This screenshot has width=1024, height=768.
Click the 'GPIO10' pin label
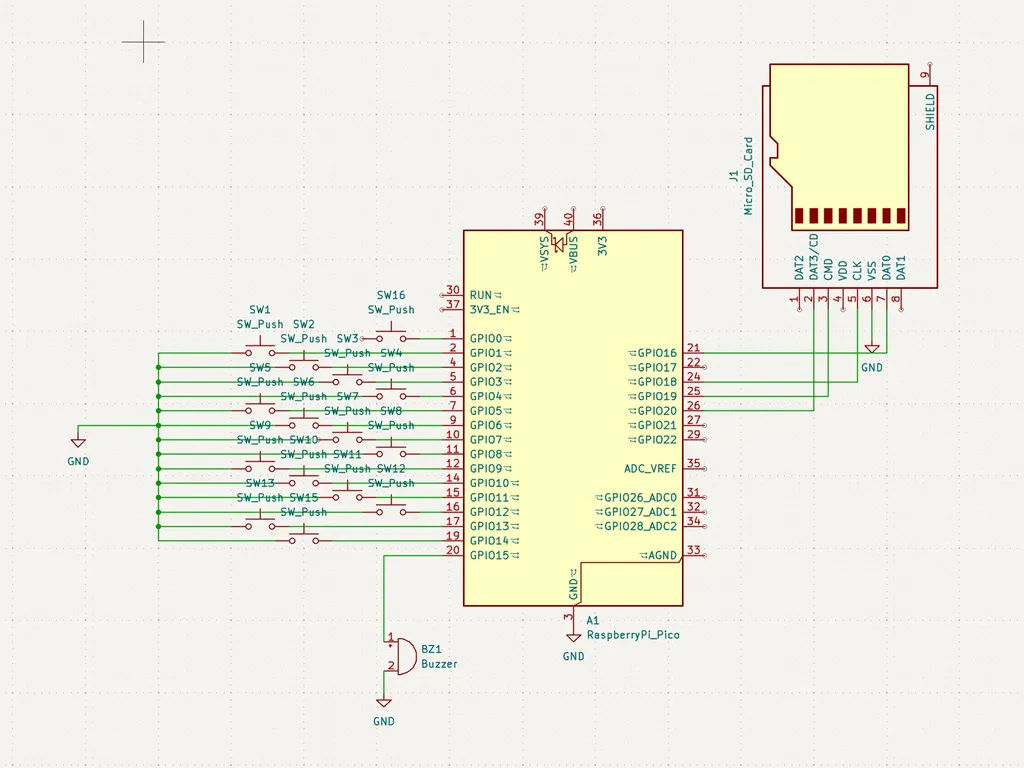(x=489, y=483)
